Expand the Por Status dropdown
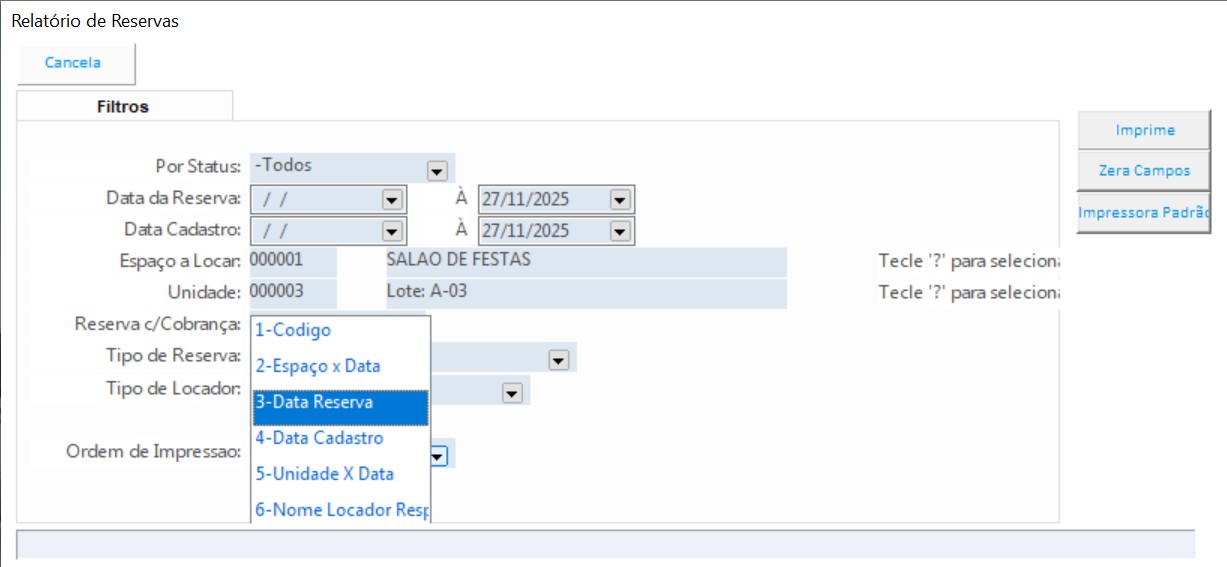The width and height of the screenshot is (1227, 567). 436,171
